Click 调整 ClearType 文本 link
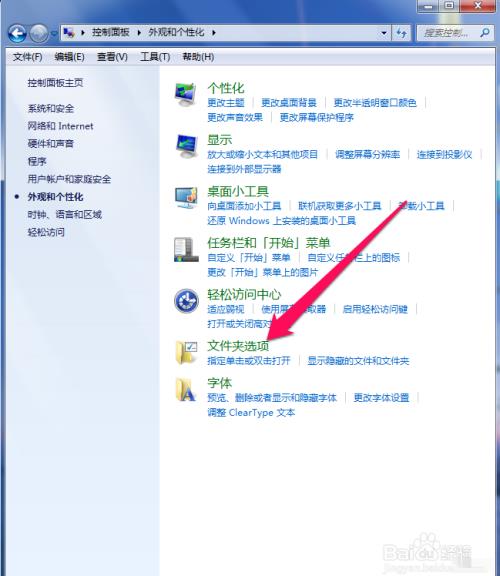500x576 pixels. (x=251, y=413)
